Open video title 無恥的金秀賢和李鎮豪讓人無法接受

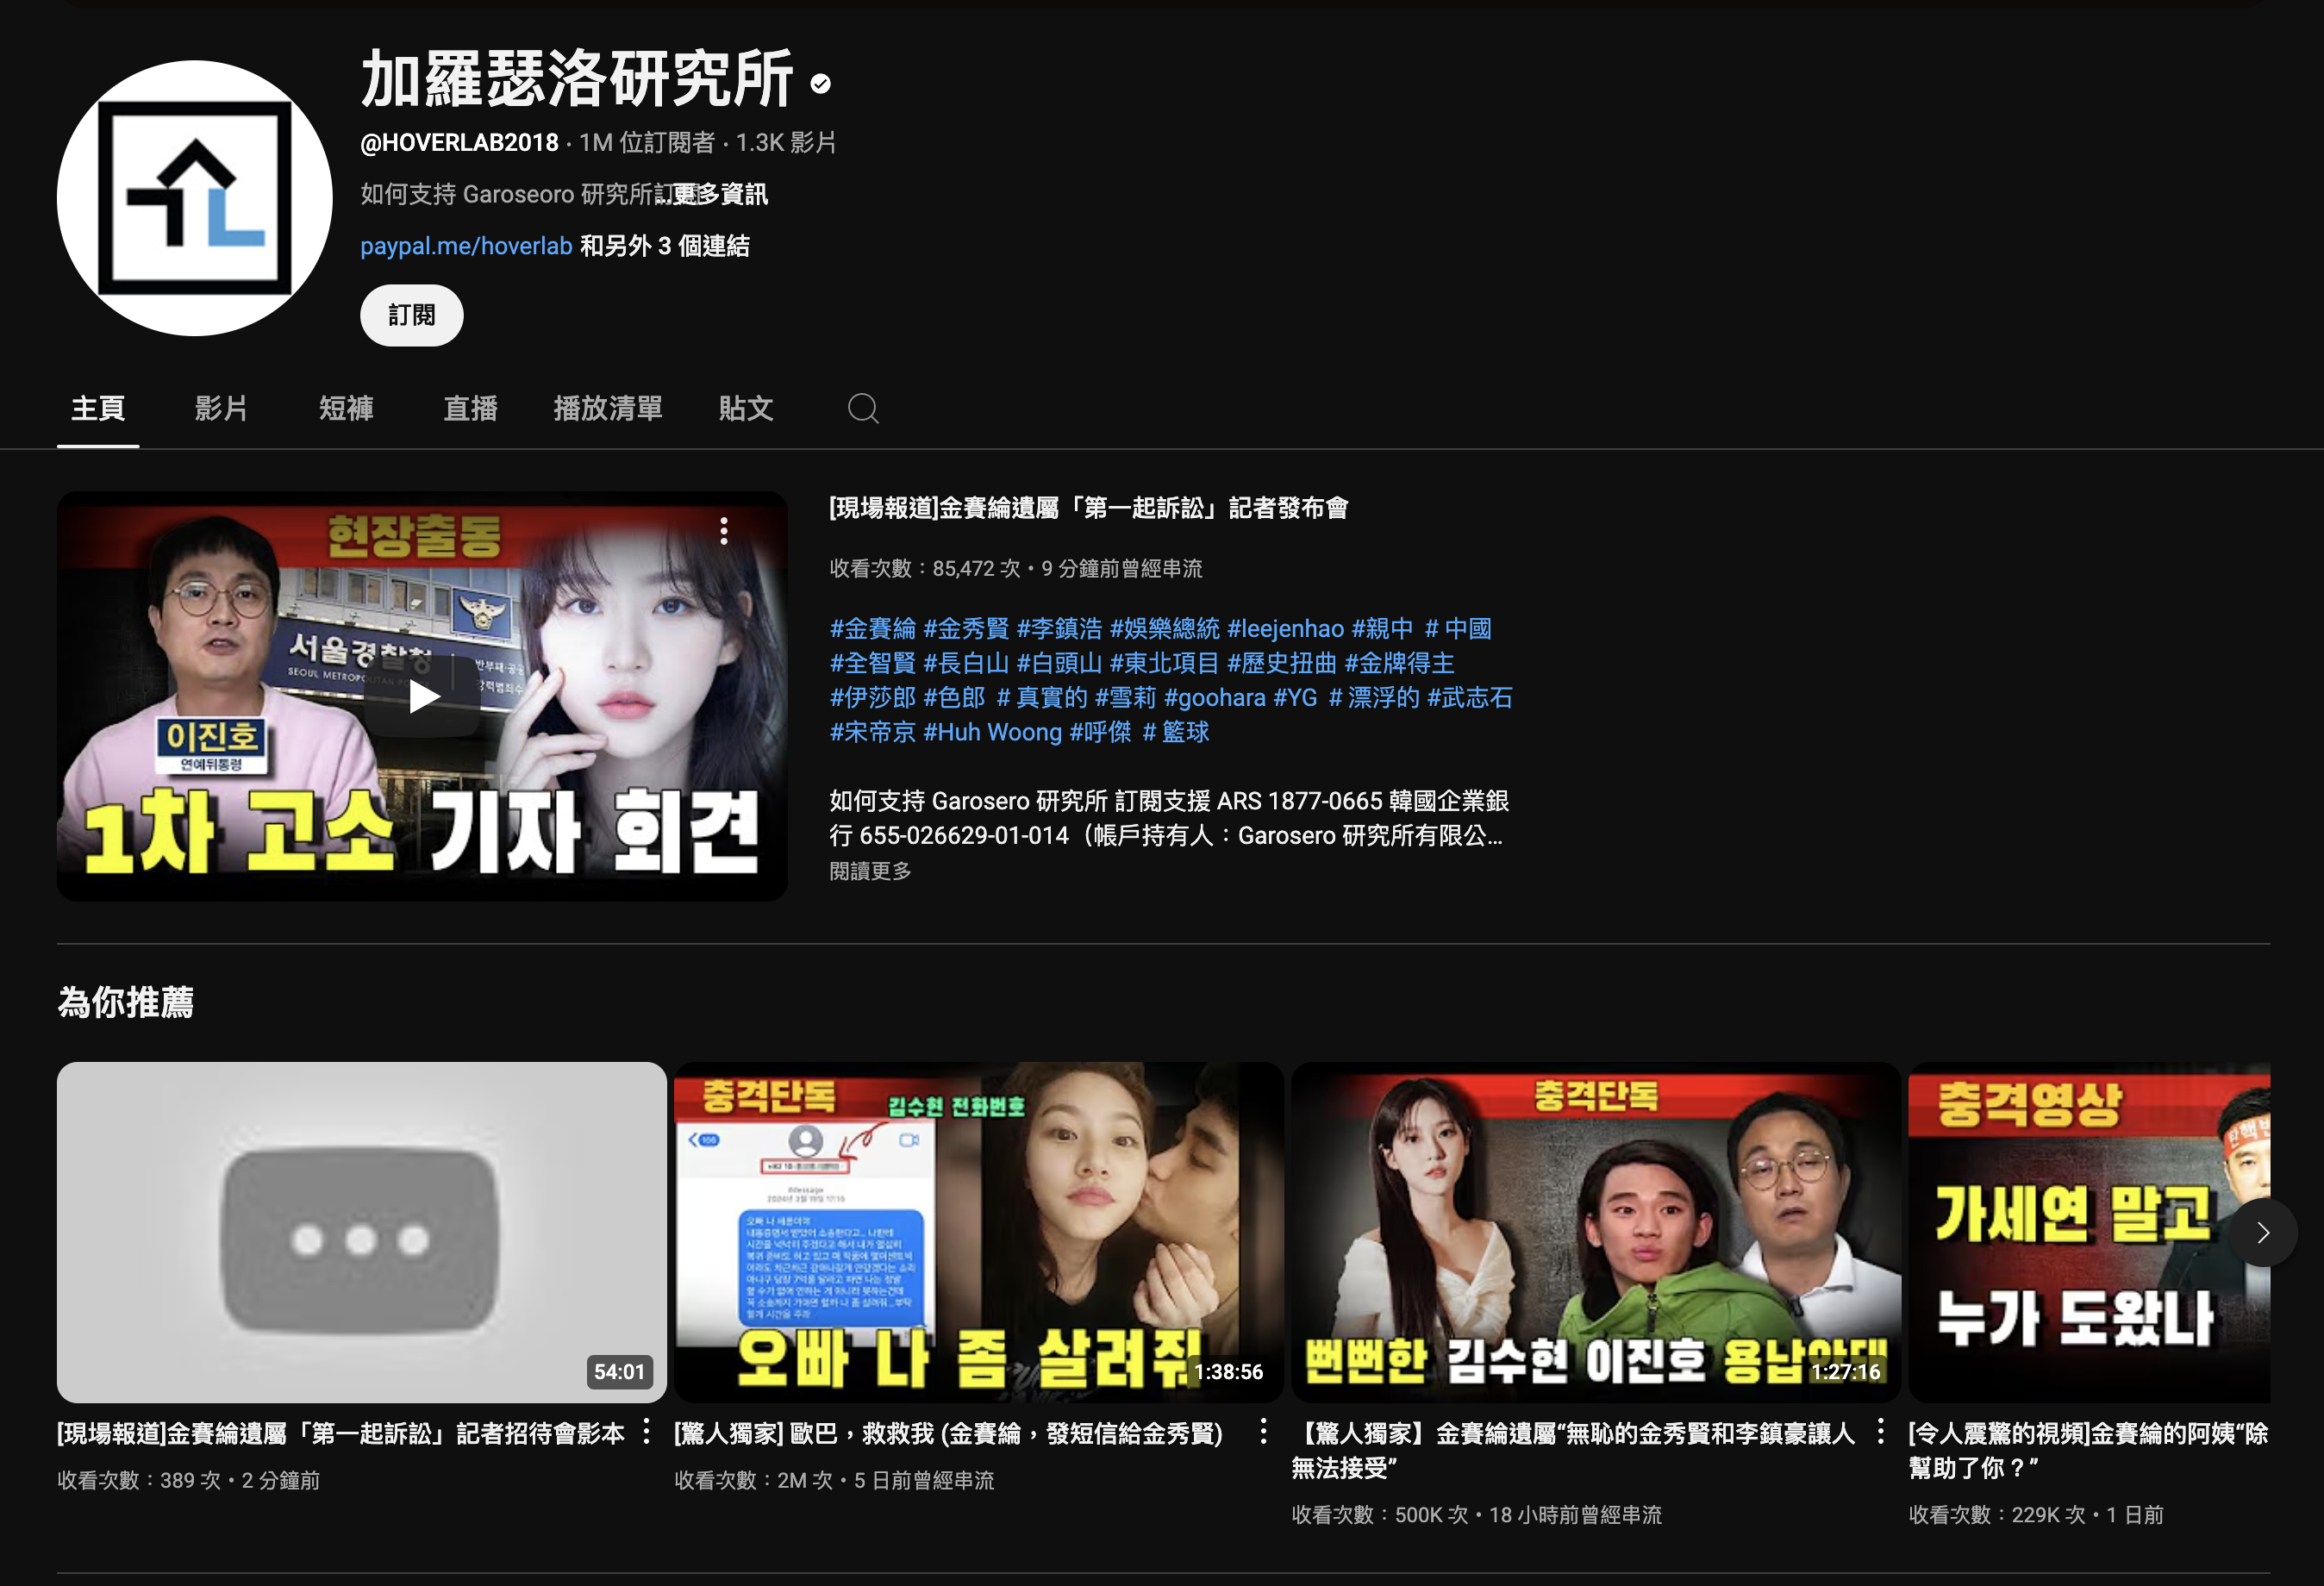pyautogui.click(x=1574, y=1450)
